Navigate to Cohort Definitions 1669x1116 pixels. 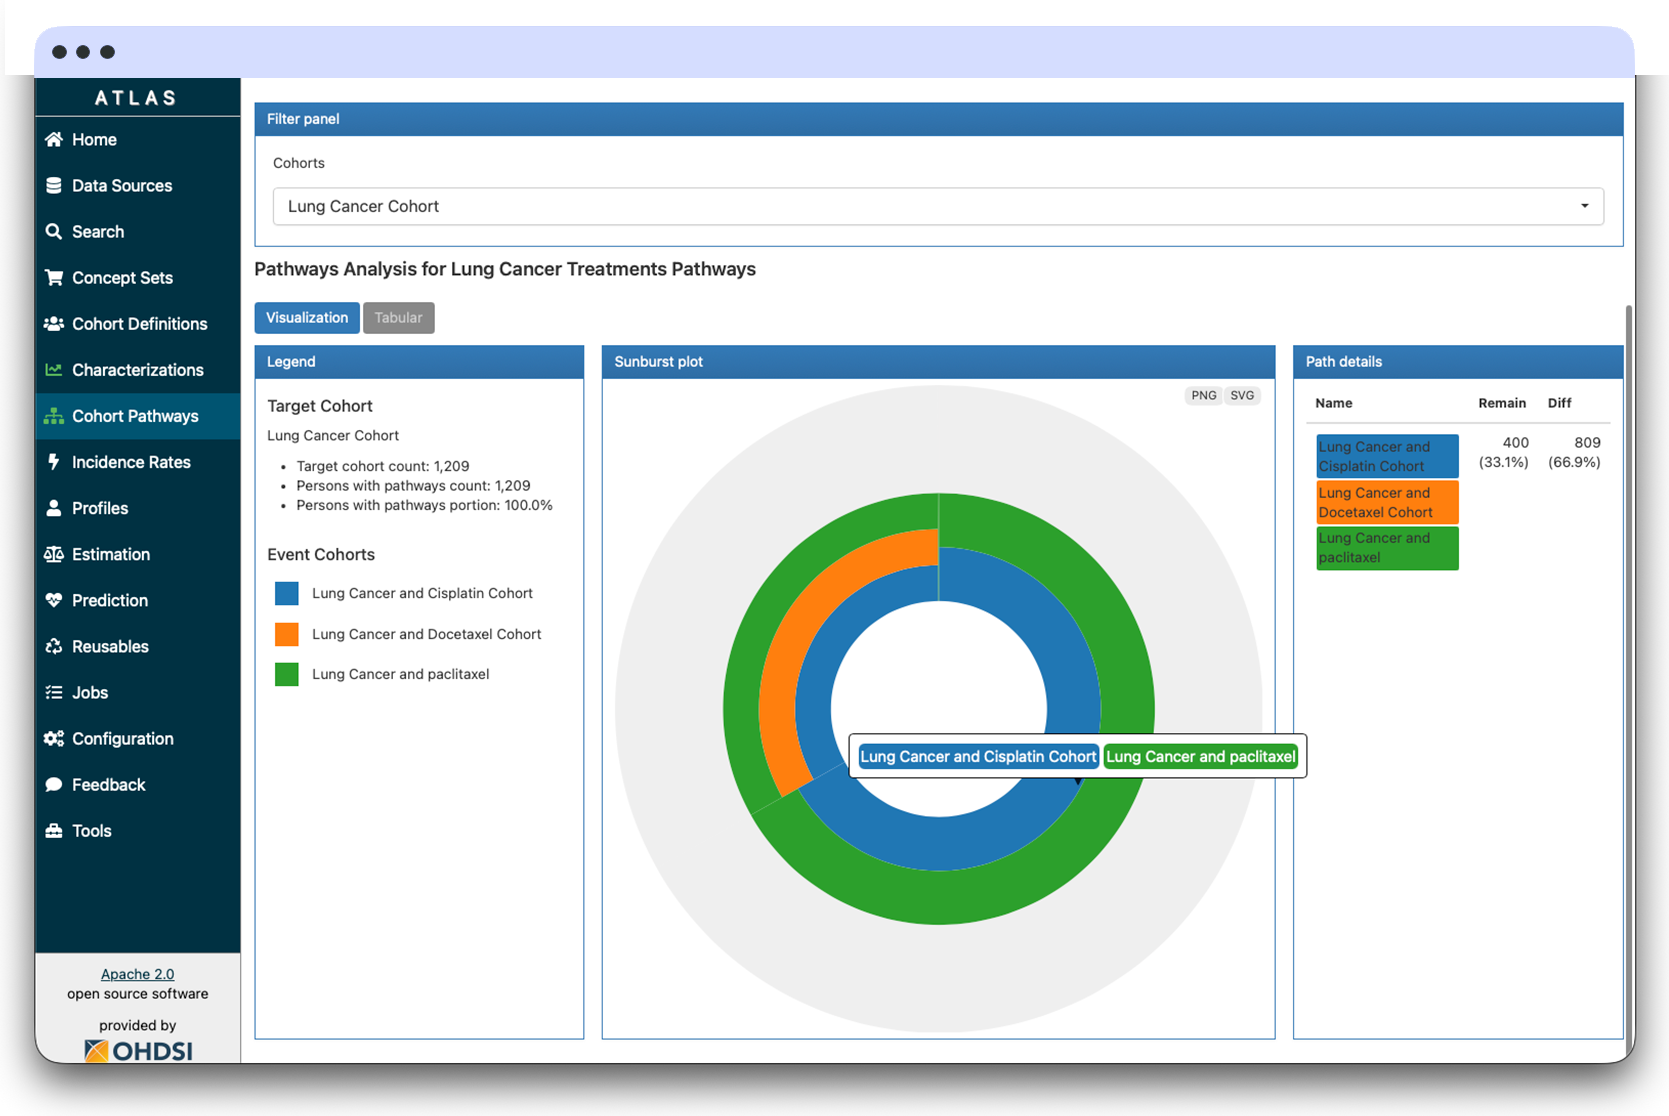tap(138, 323)
